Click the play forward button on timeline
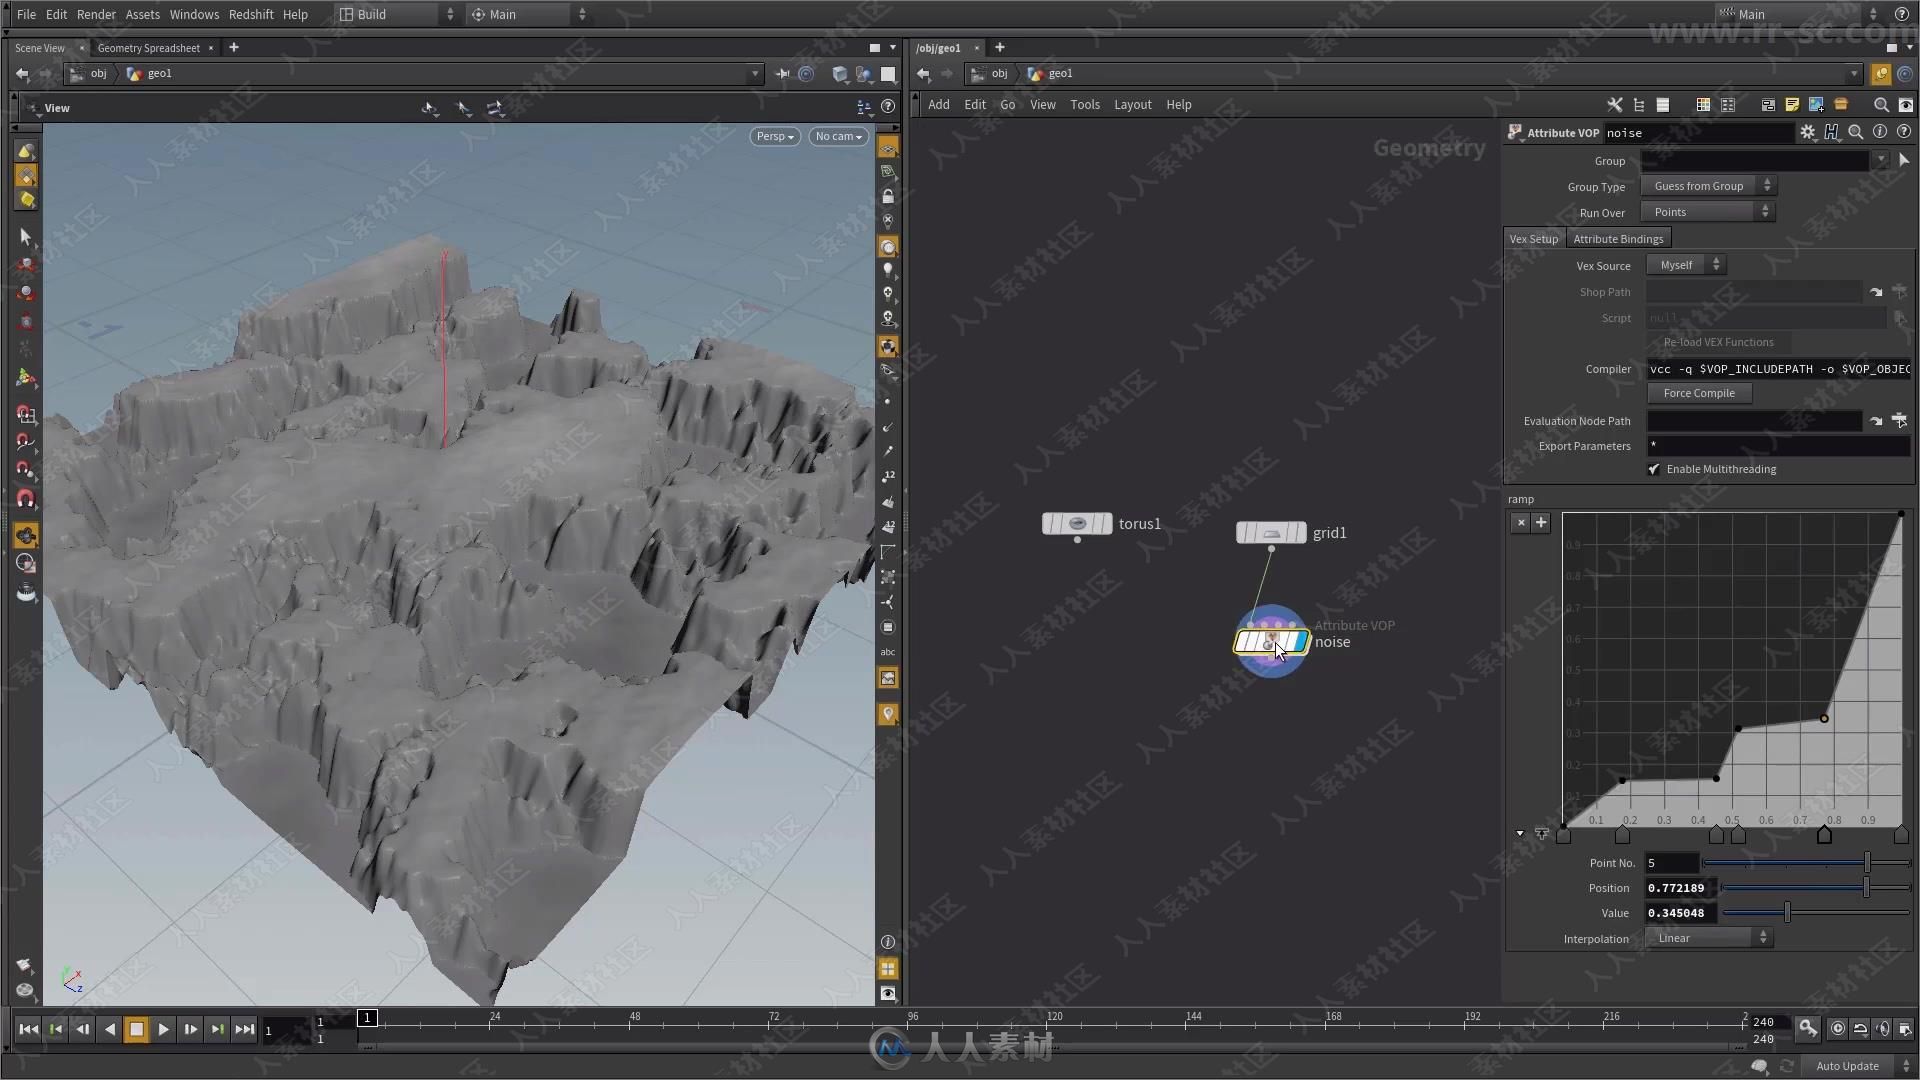This screenshot has height=1080, width=1920. pyautogui.click(x=164, y=1029)
